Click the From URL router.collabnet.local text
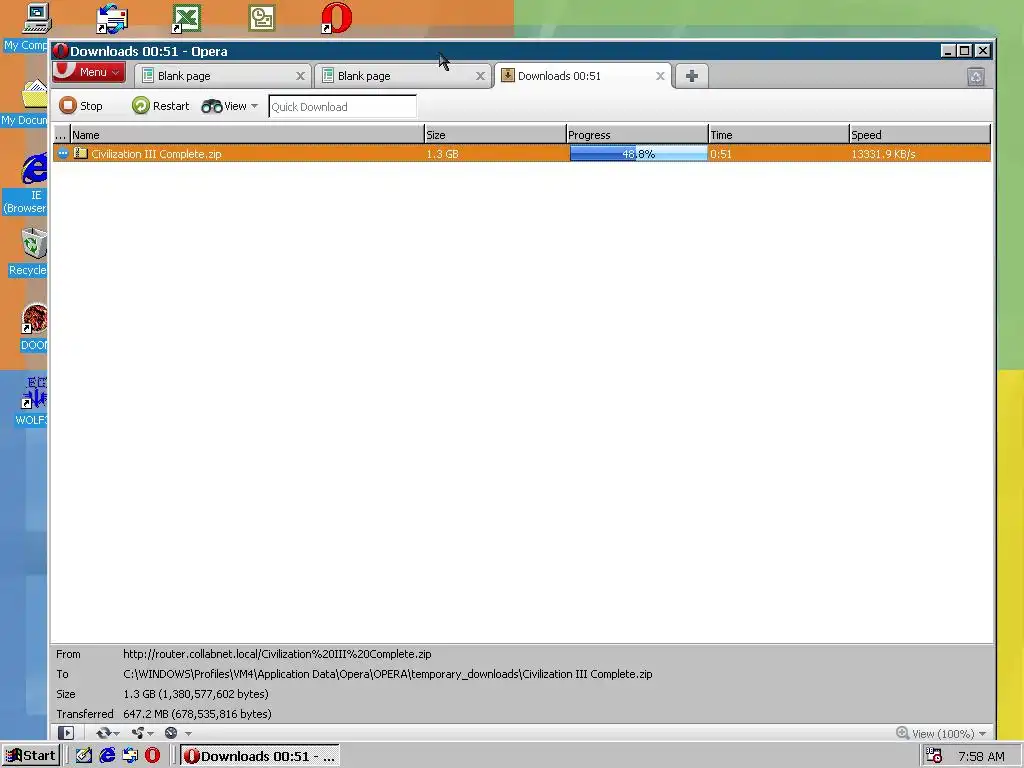This screenshot has height=768, width=1024. point(277,654)
